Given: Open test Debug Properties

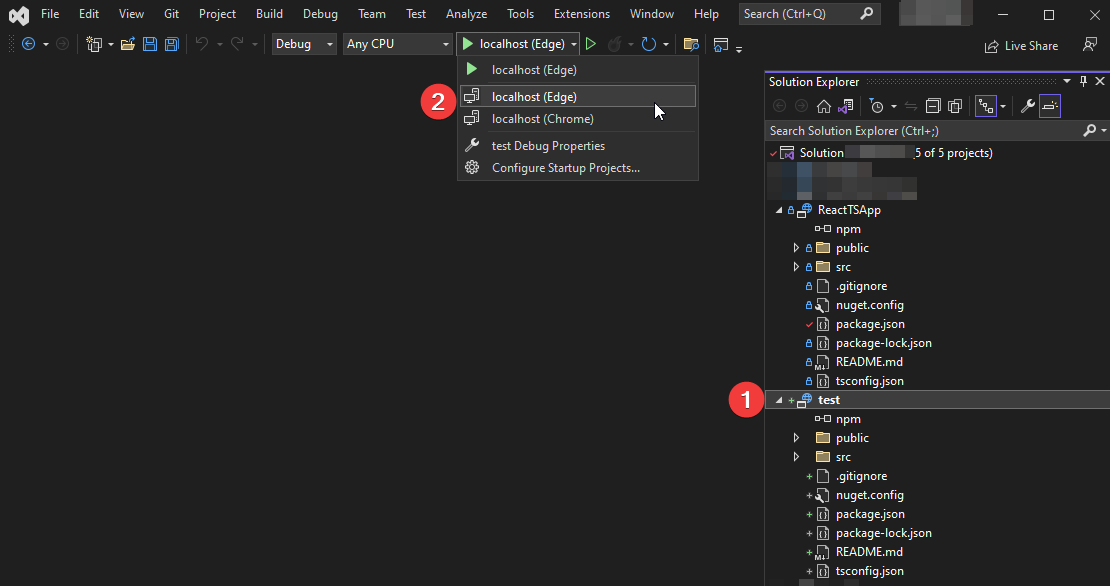Looking at the screenshot, I should click(577, 146).
